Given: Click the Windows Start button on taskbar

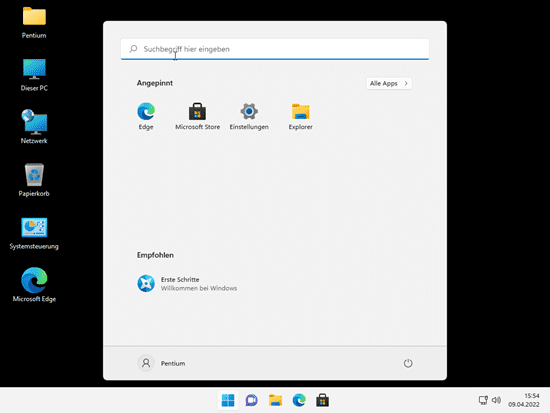Looking at the screenshot, I should pyautogui.click(x=228, y=400).
